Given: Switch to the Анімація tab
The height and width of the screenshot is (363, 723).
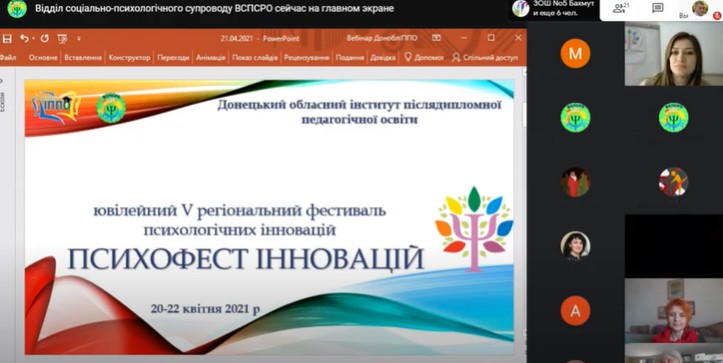Looking at the screenshot, I should point(211,58).
